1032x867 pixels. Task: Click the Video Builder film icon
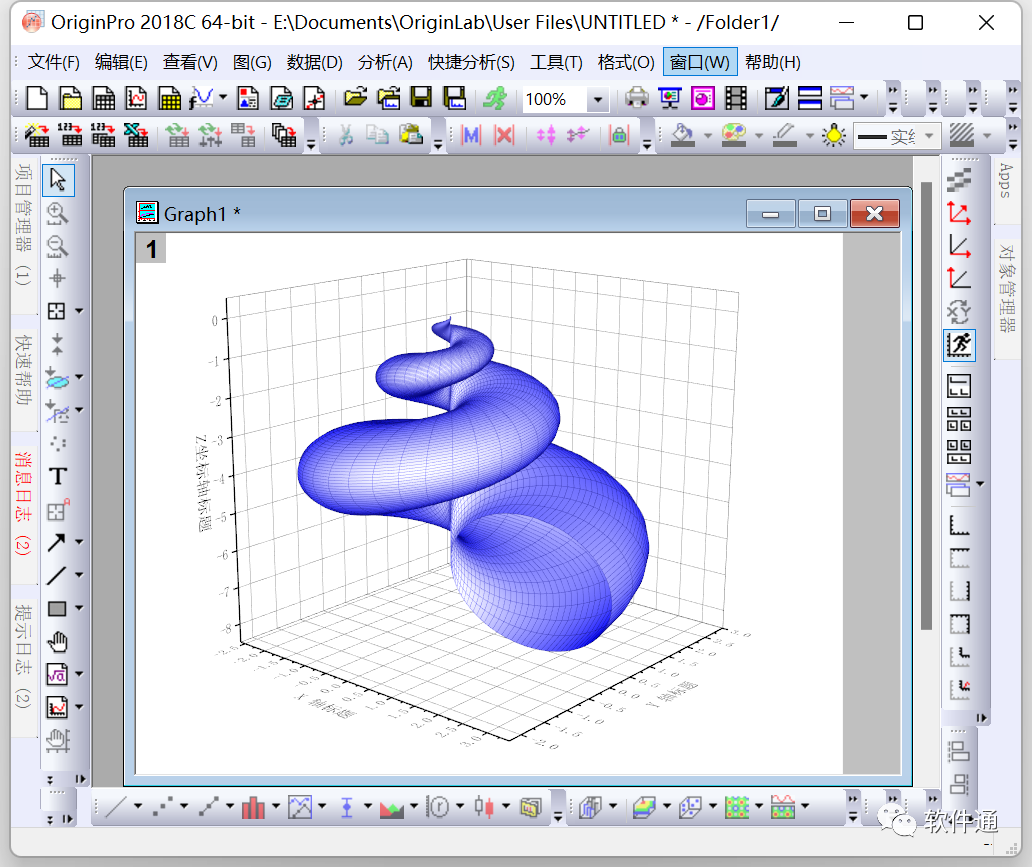pos(736,99)
